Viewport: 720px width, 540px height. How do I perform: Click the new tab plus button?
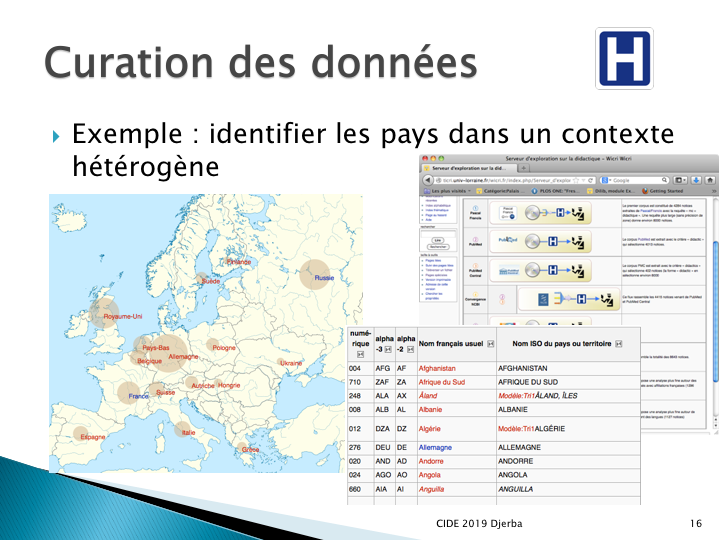[524, 169]
